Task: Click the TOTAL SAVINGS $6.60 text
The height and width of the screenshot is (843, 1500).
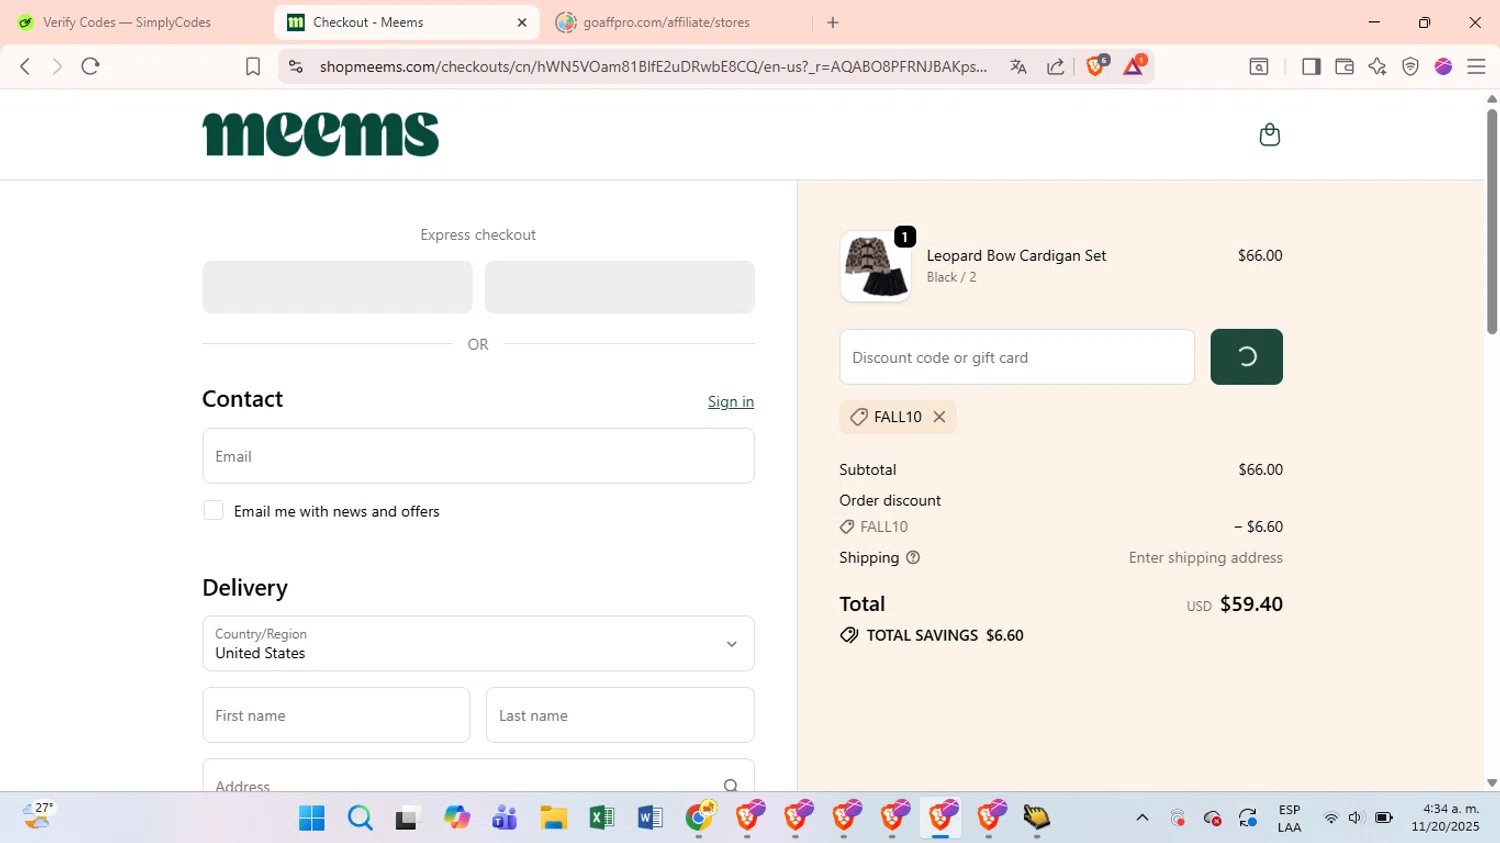Action: 945,636
